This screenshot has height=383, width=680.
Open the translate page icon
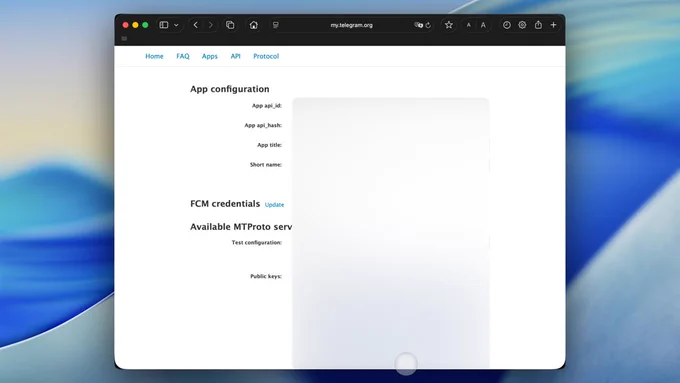tap(418, 25)
